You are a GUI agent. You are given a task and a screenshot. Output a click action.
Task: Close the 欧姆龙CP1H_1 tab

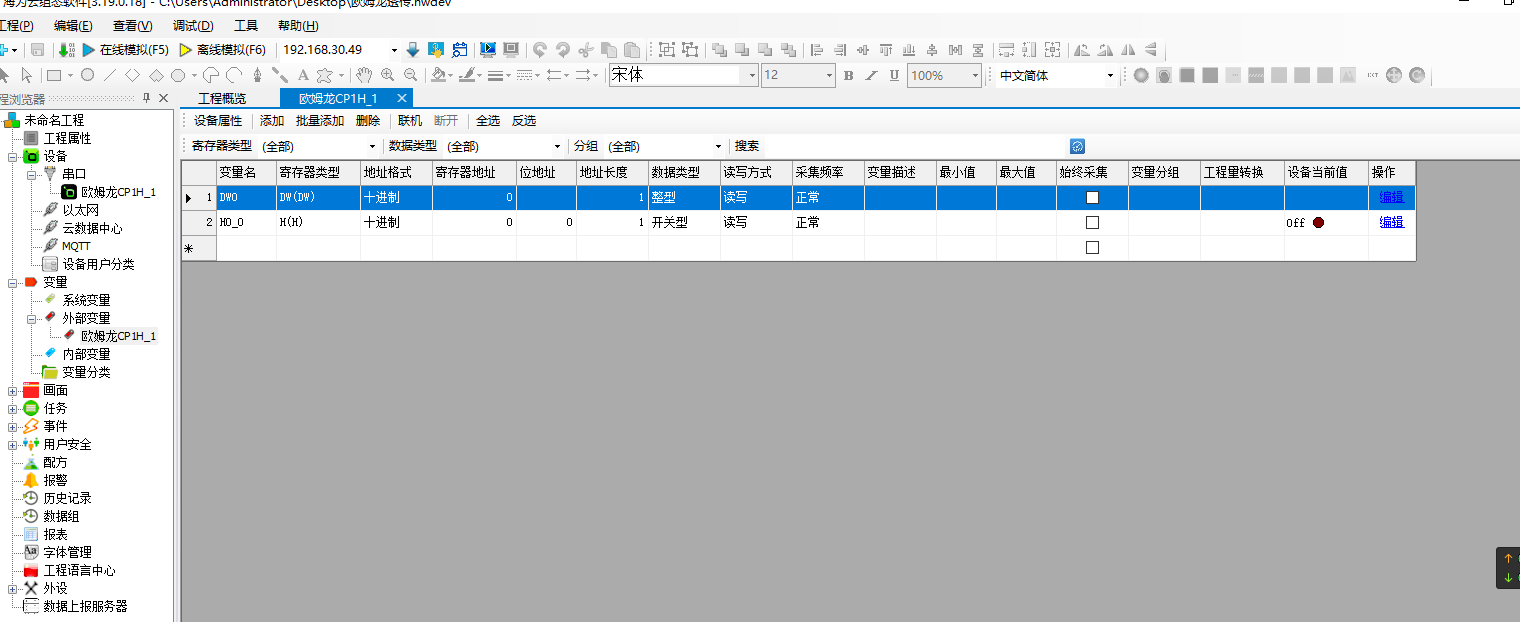[402, 98]
